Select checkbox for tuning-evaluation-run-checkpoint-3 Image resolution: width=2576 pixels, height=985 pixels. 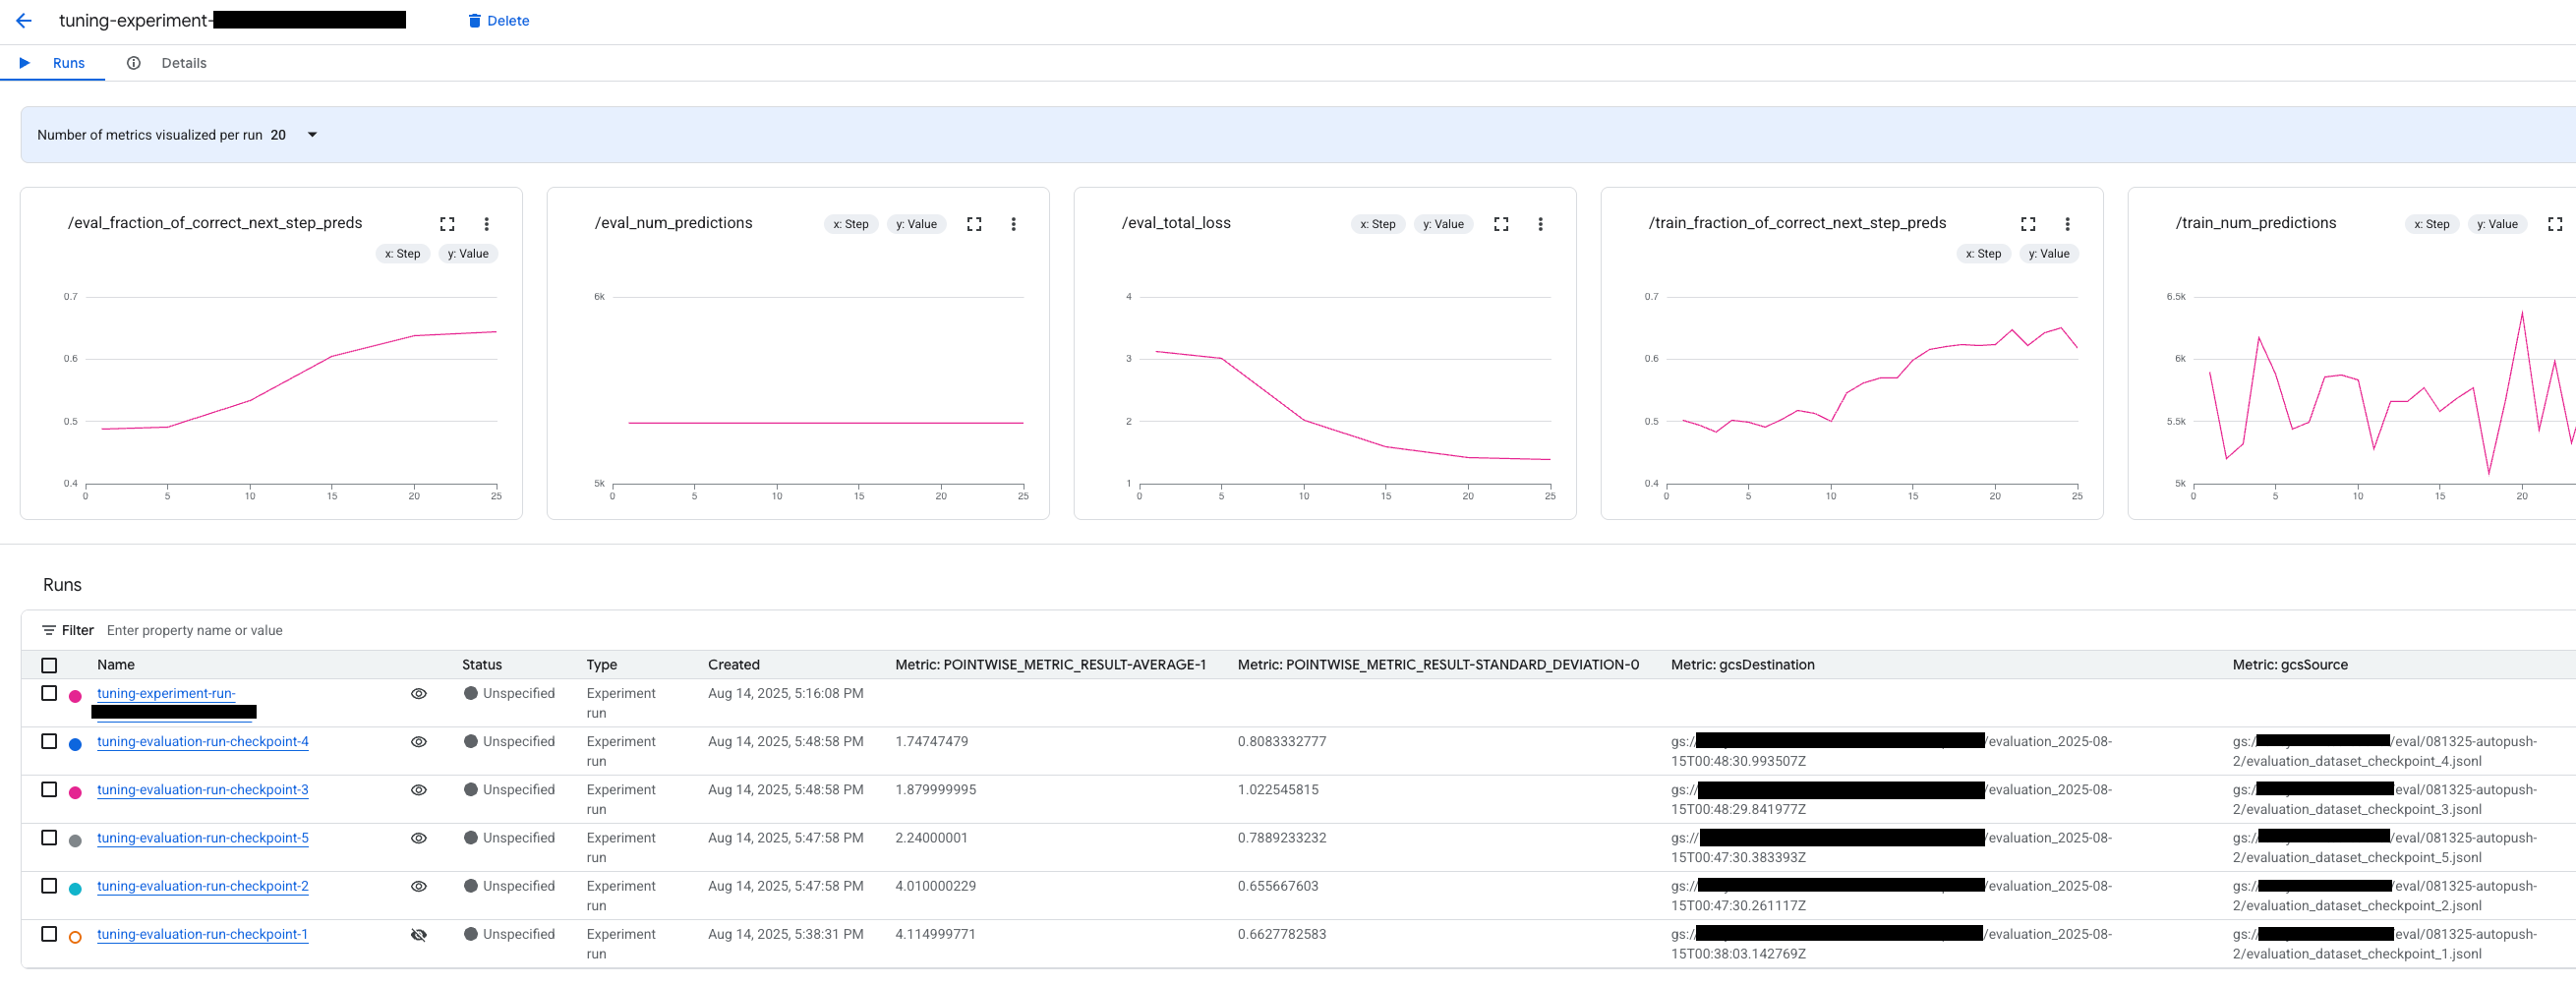pyautogui.click(x=49, y=790)
